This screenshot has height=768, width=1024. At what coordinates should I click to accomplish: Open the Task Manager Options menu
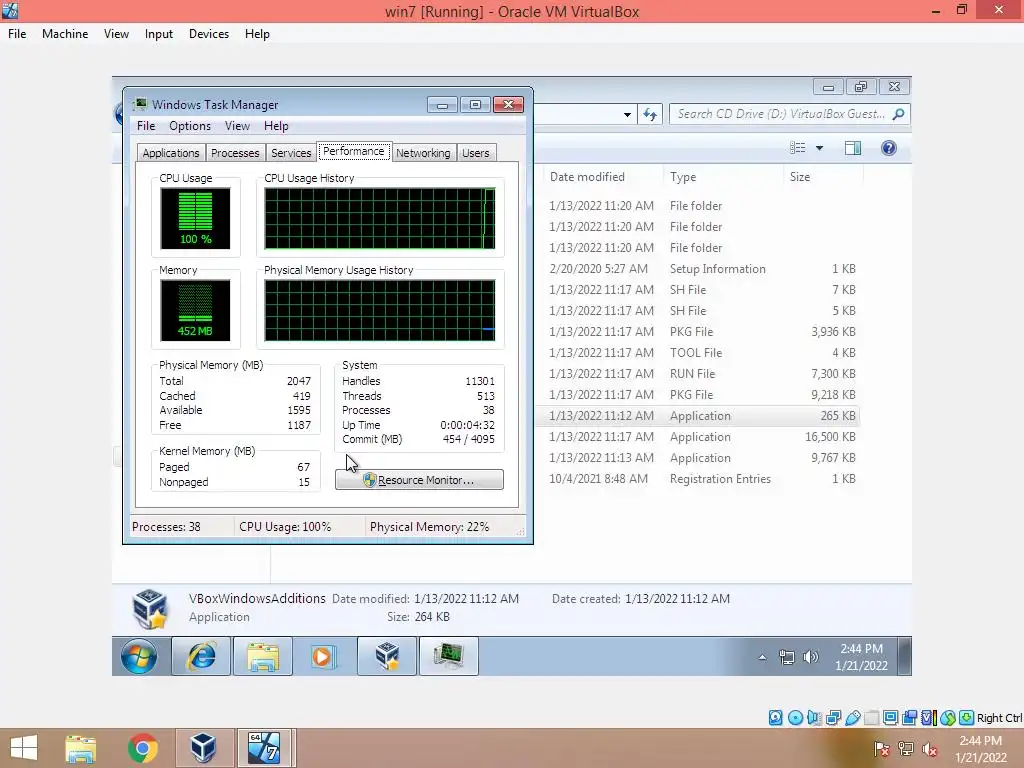tap(190, 126)
